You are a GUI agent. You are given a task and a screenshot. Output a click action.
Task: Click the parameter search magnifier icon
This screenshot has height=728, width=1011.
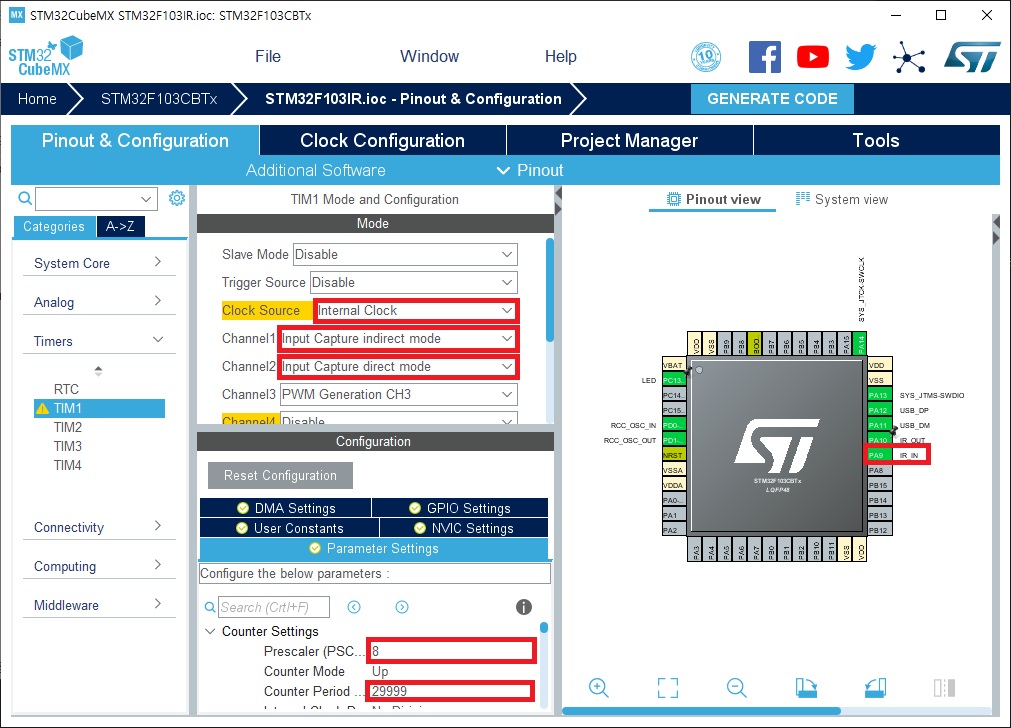(210, 607)
